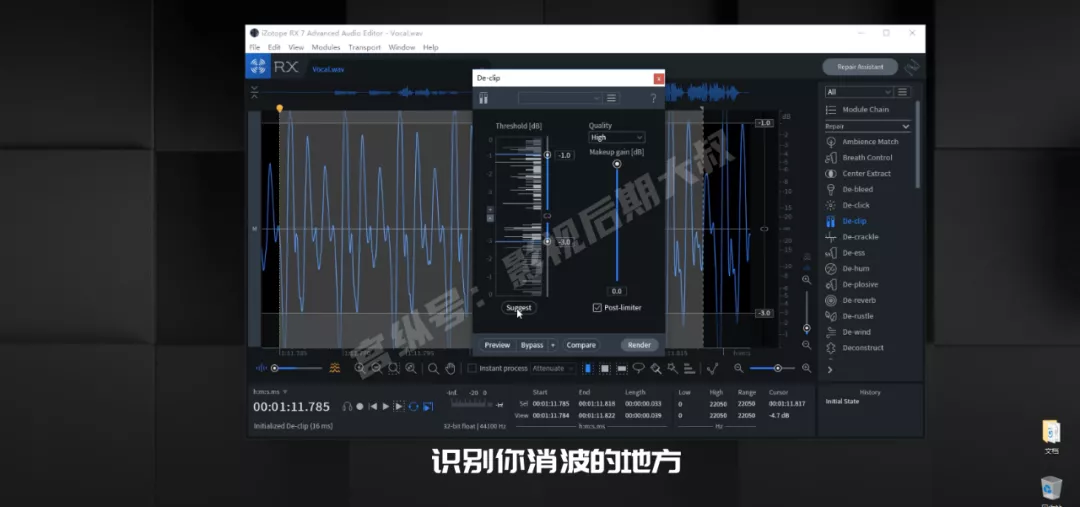1080x507 pixels.
Task: Toggle follow playhead
Action: [428, 406]
